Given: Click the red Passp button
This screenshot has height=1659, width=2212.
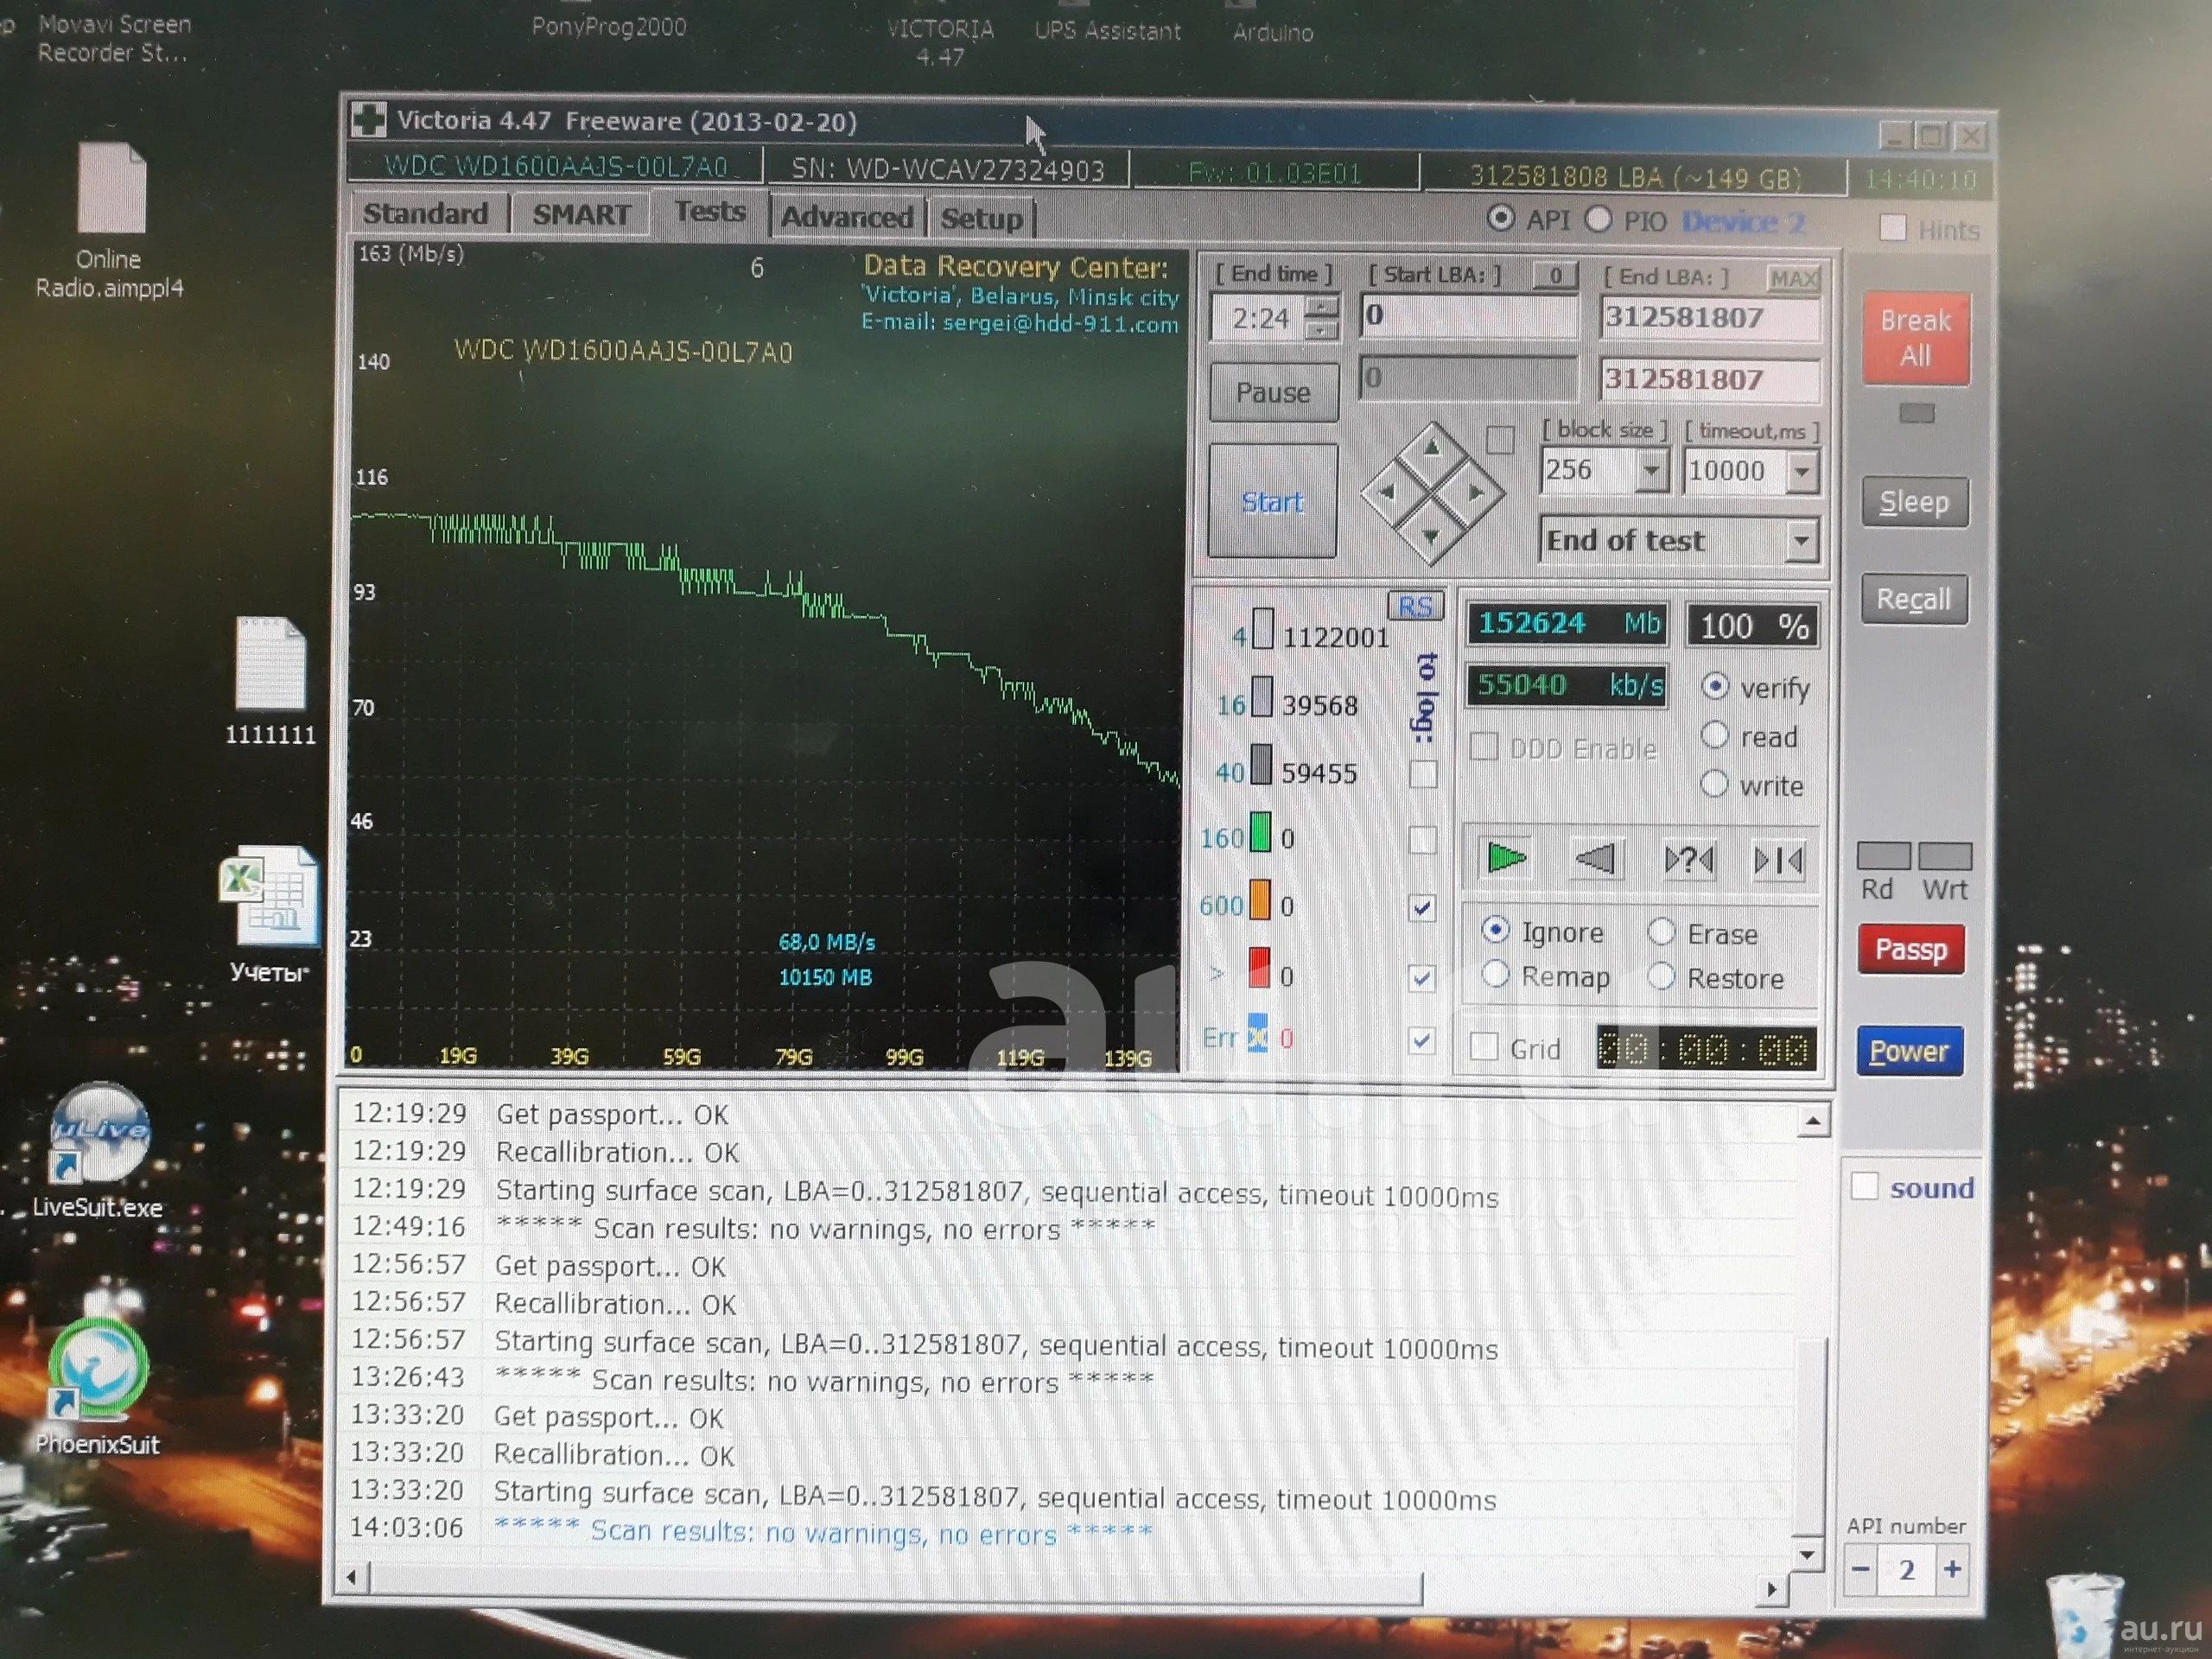Looking at the screenshot, I should tap(1911, 949).
